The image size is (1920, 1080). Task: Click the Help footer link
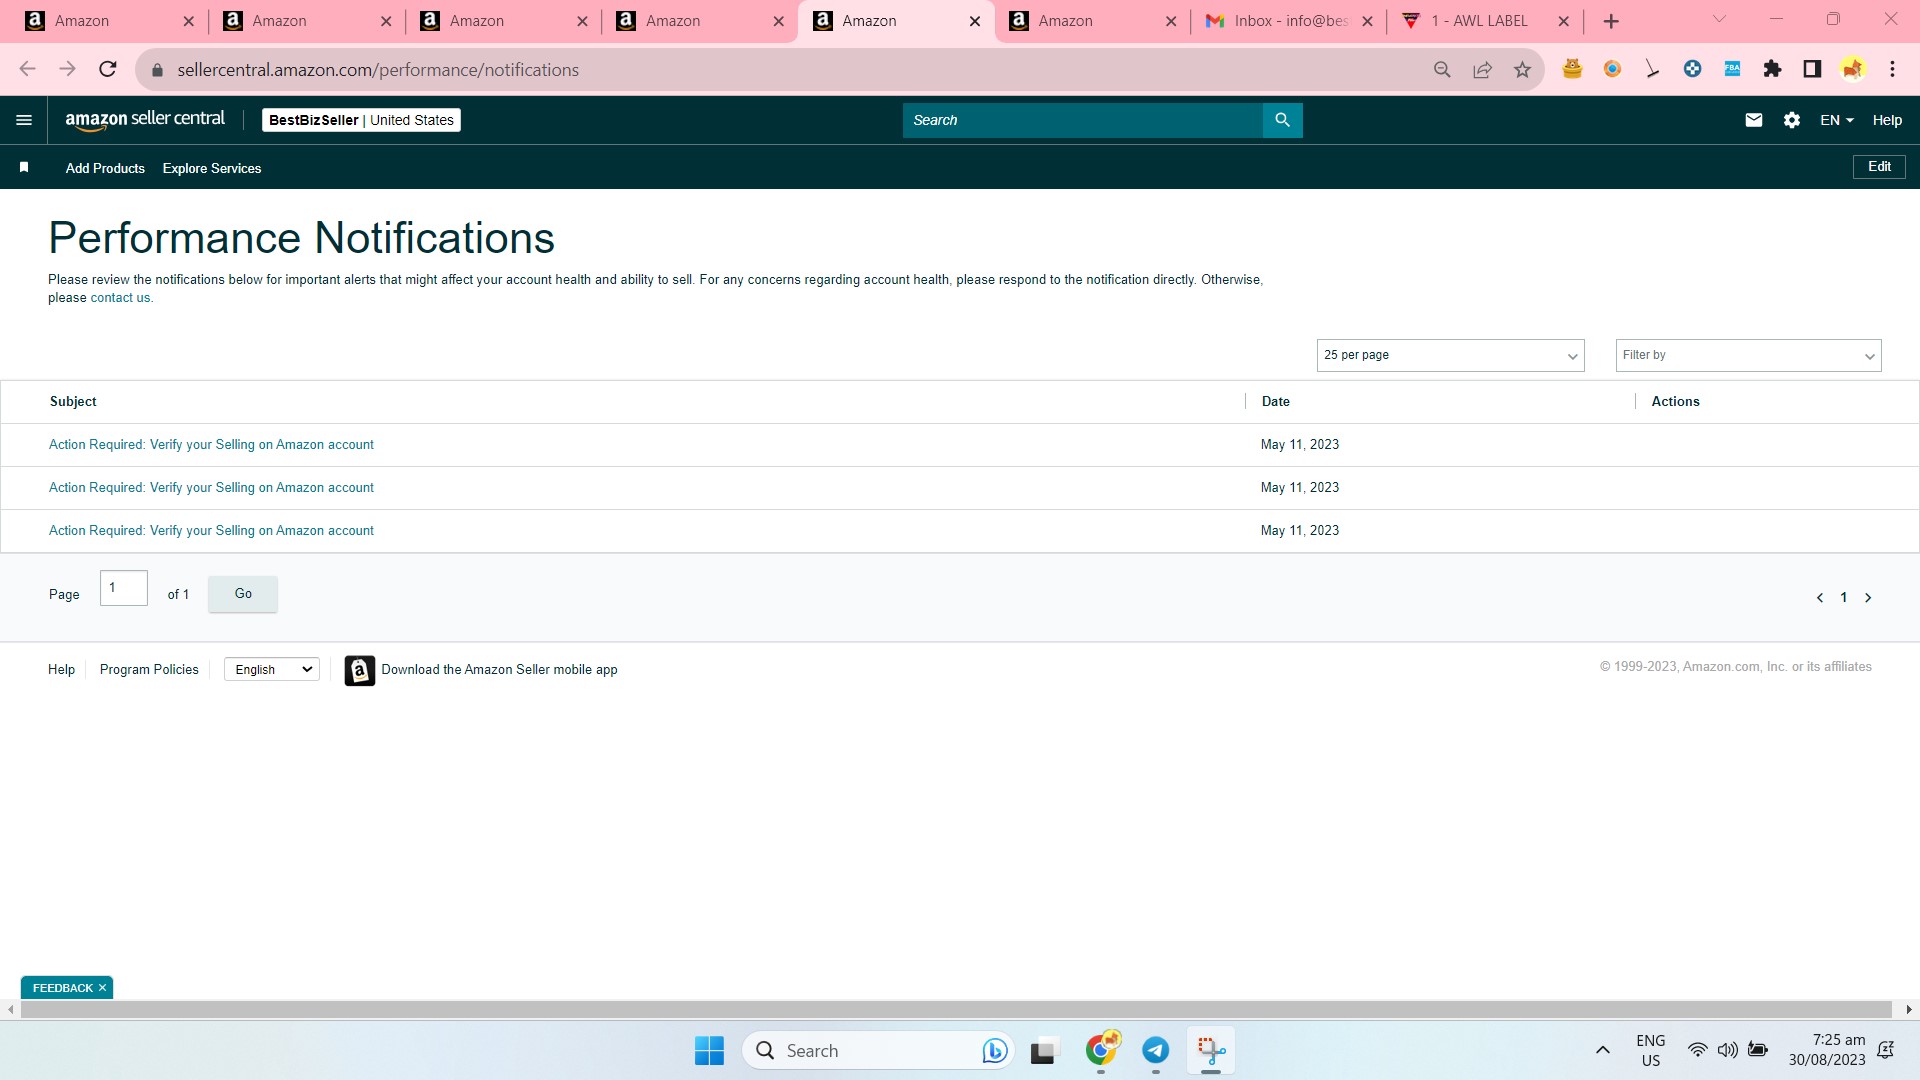pos(61,670)
